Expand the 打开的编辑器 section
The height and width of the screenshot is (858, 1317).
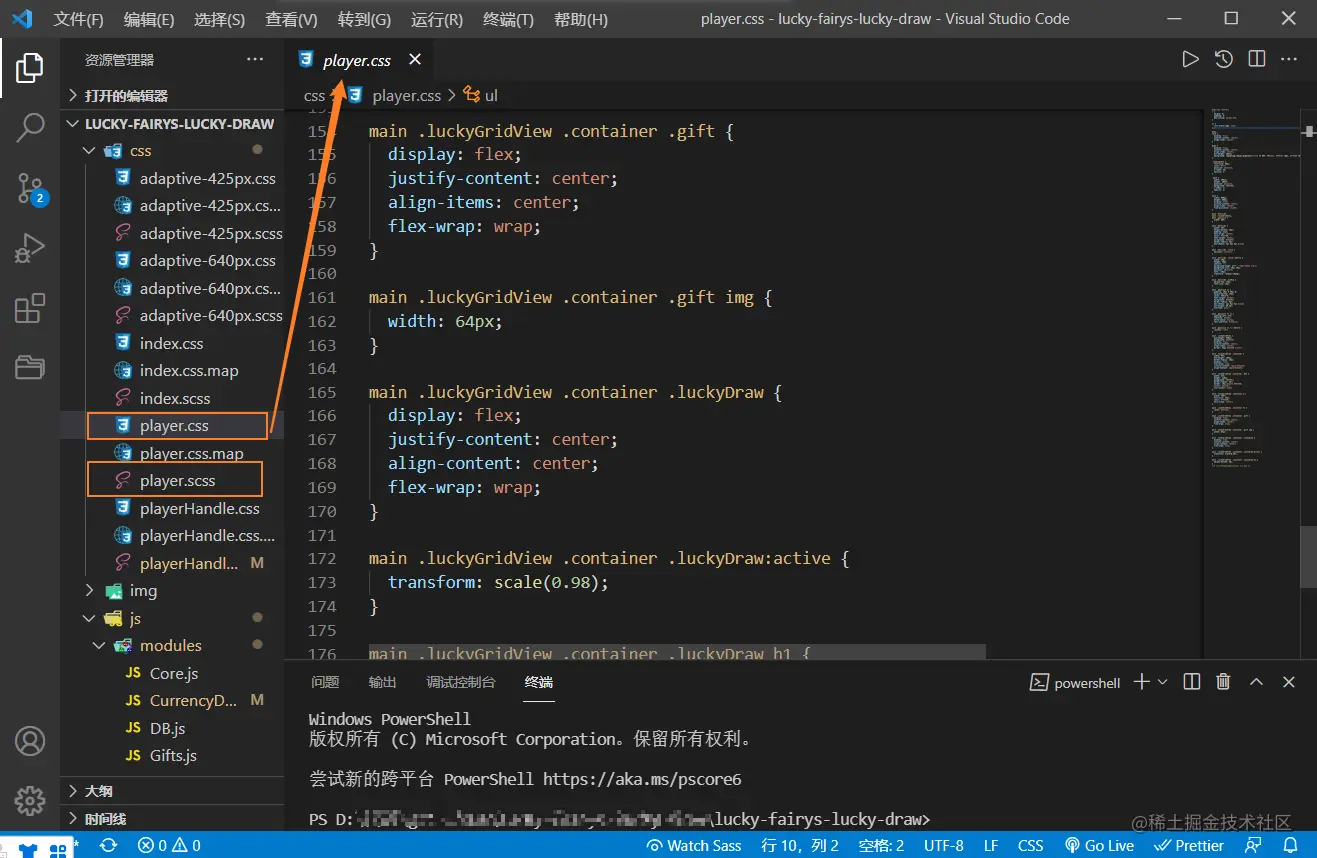click(172, 96)
